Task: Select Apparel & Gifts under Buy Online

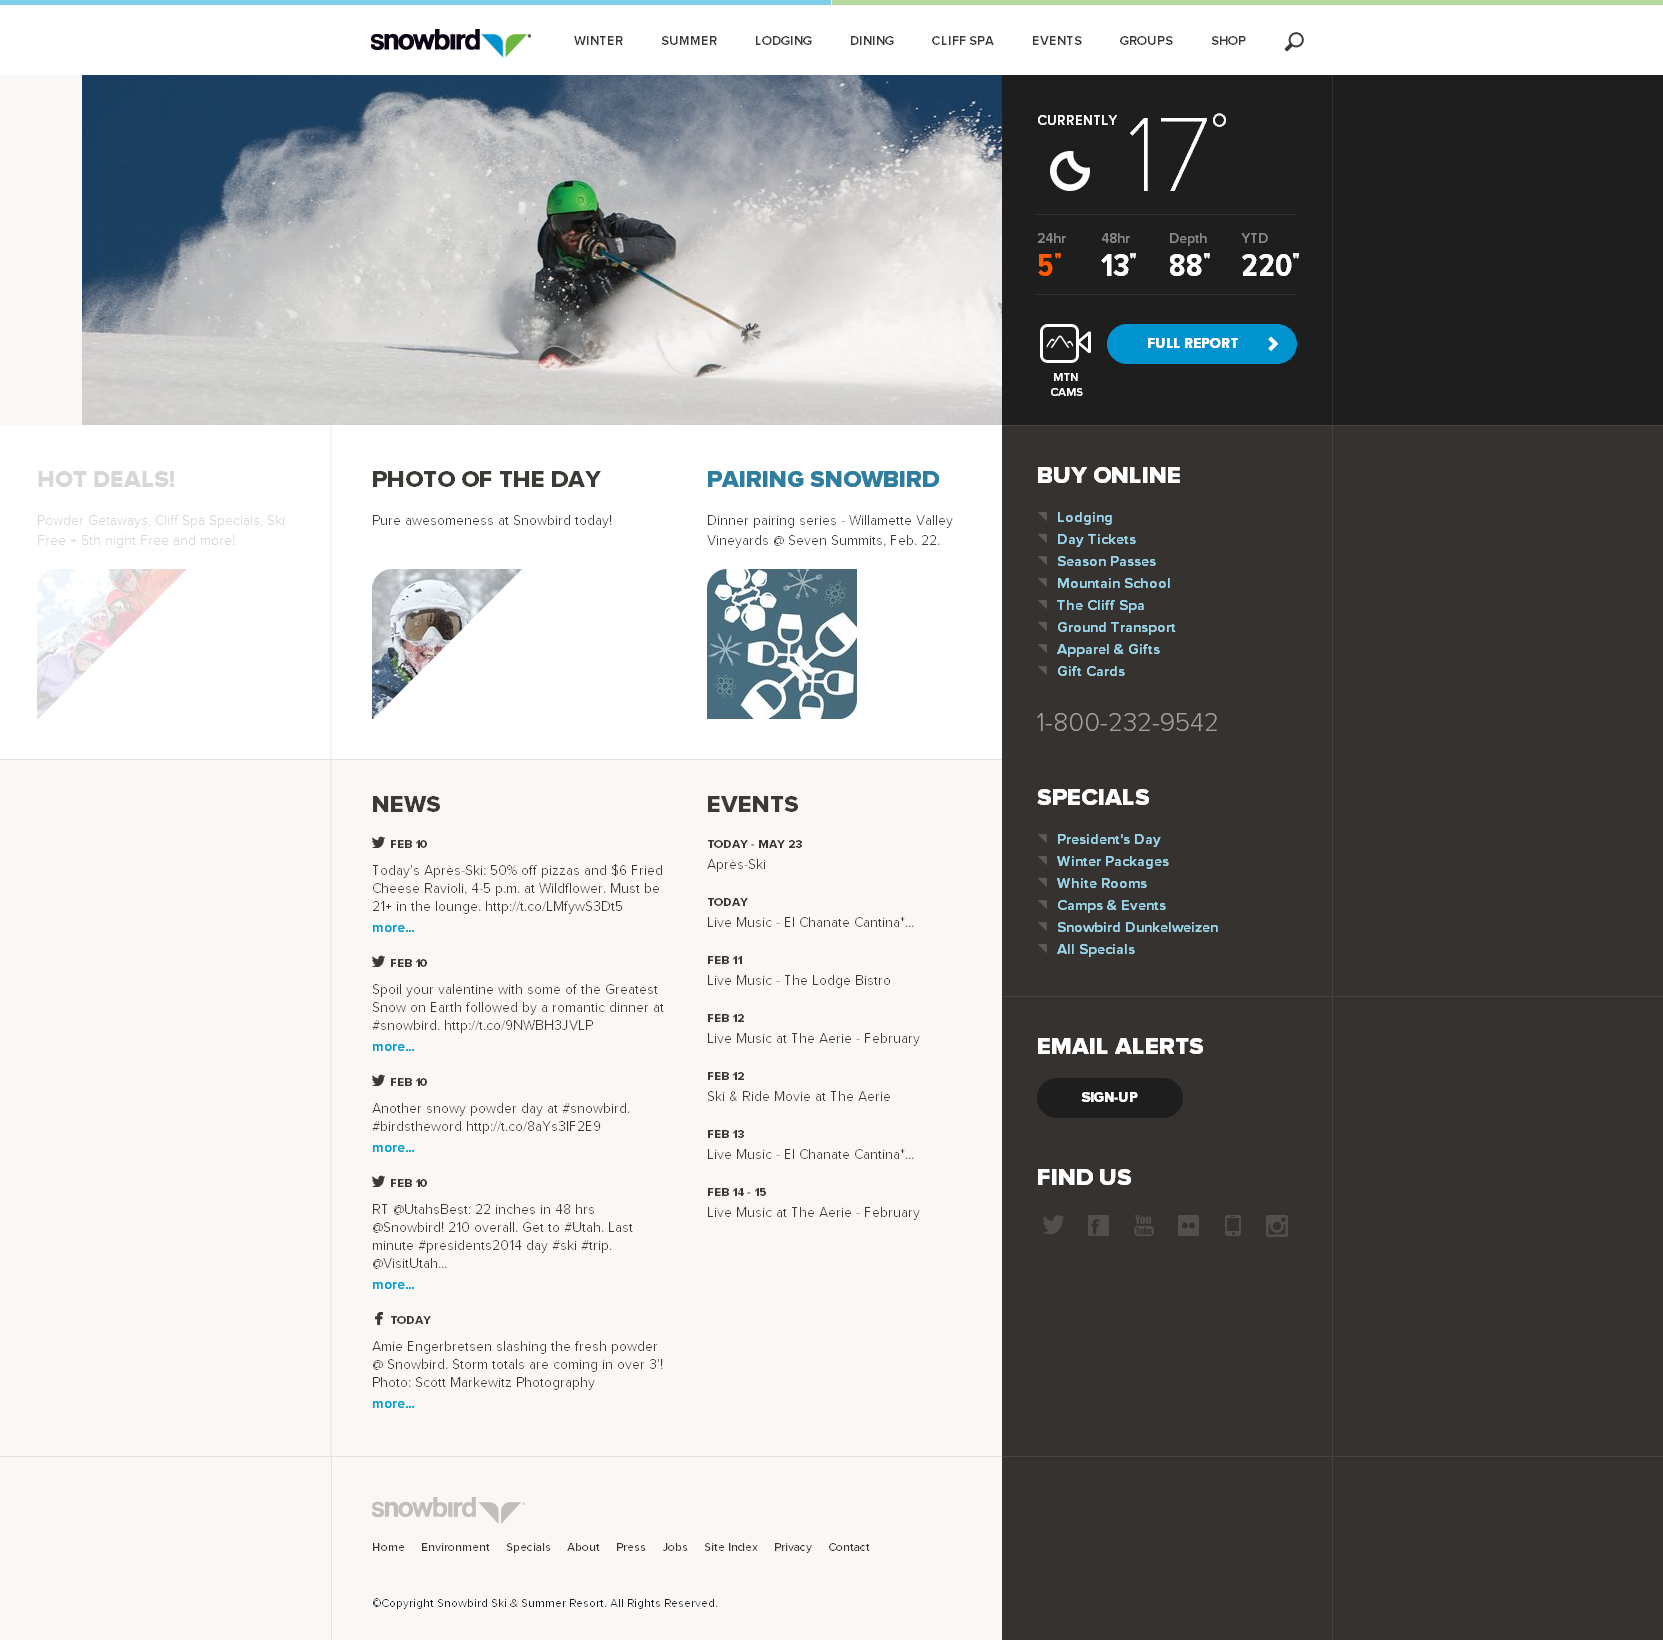Action: [1108, 649]
